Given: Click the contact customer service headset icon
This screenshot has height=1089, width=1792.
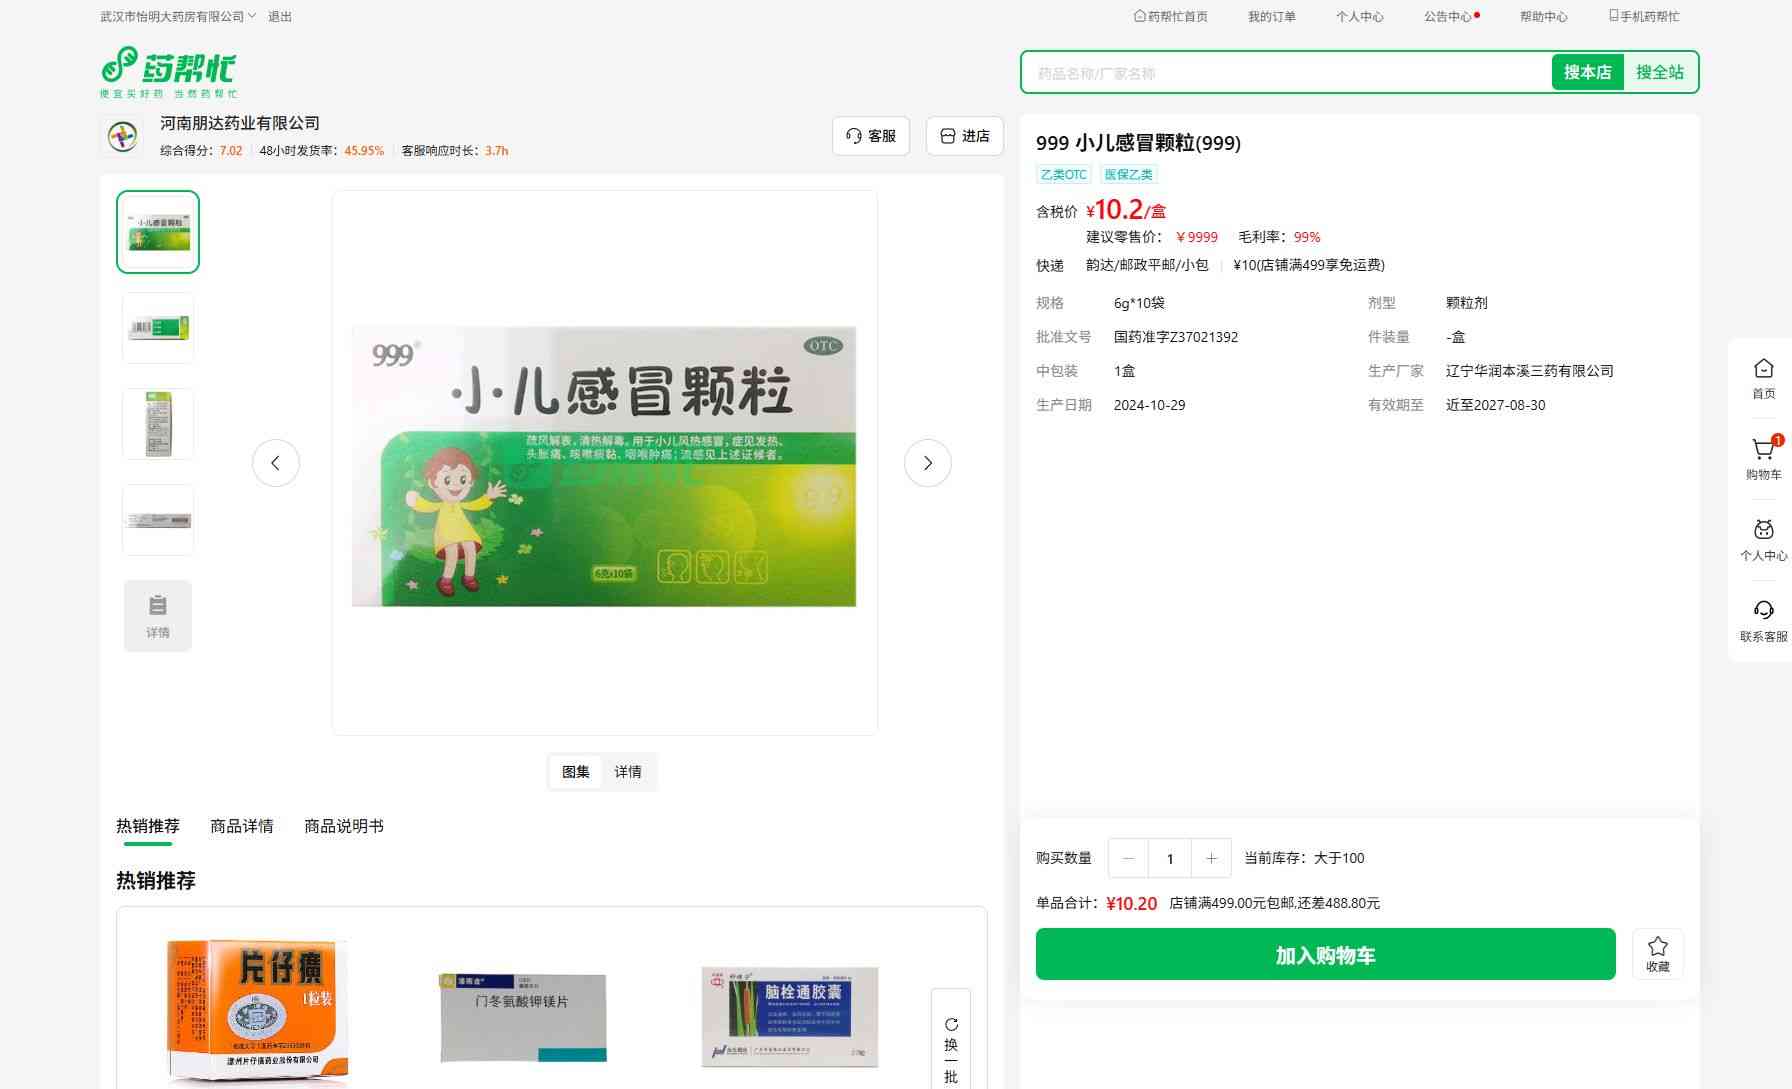Looking at the screenshot, I should pos(1763,612).
